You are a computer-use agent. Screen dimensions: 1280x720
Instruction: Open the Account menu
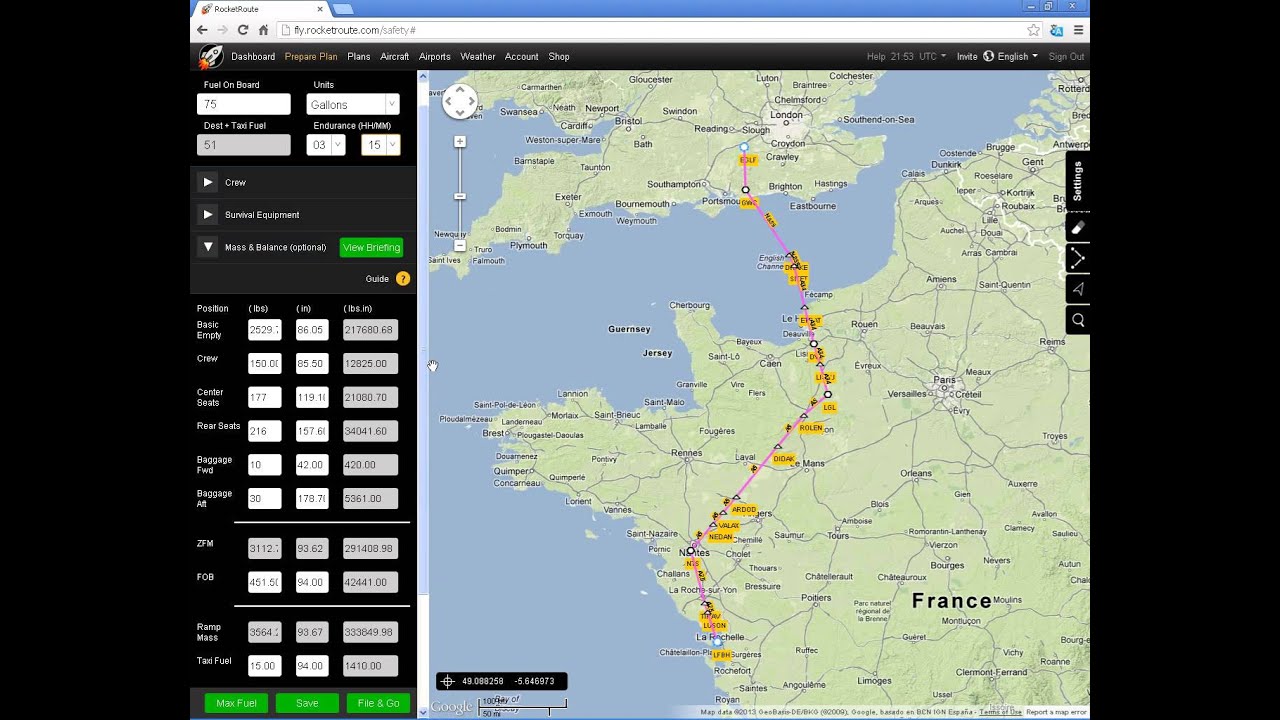pos(521,56)
